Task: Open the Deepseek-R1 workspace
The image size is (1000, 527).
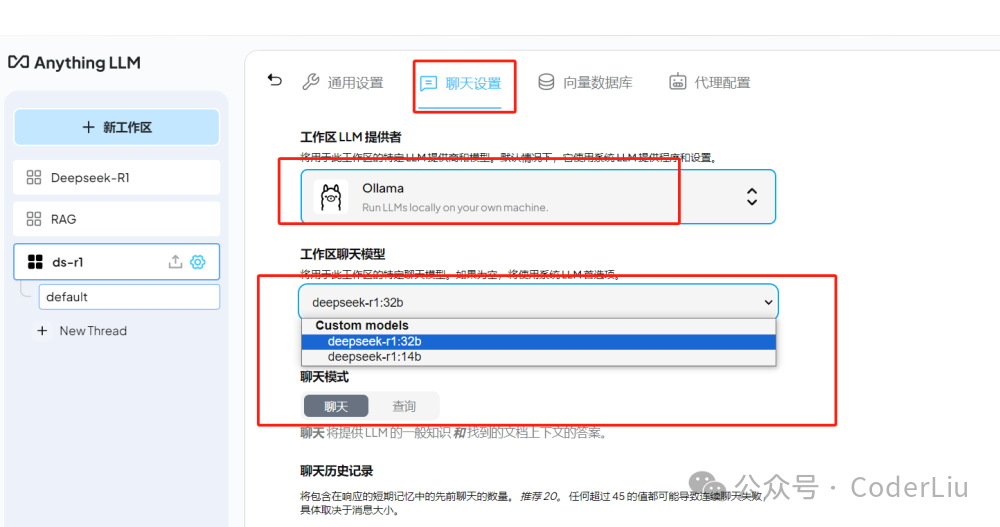Action: (117, 177)
